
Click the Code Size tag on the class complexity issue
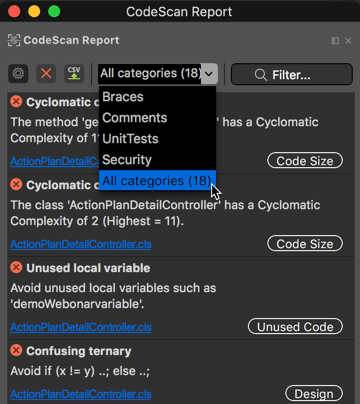pos(305,244)
